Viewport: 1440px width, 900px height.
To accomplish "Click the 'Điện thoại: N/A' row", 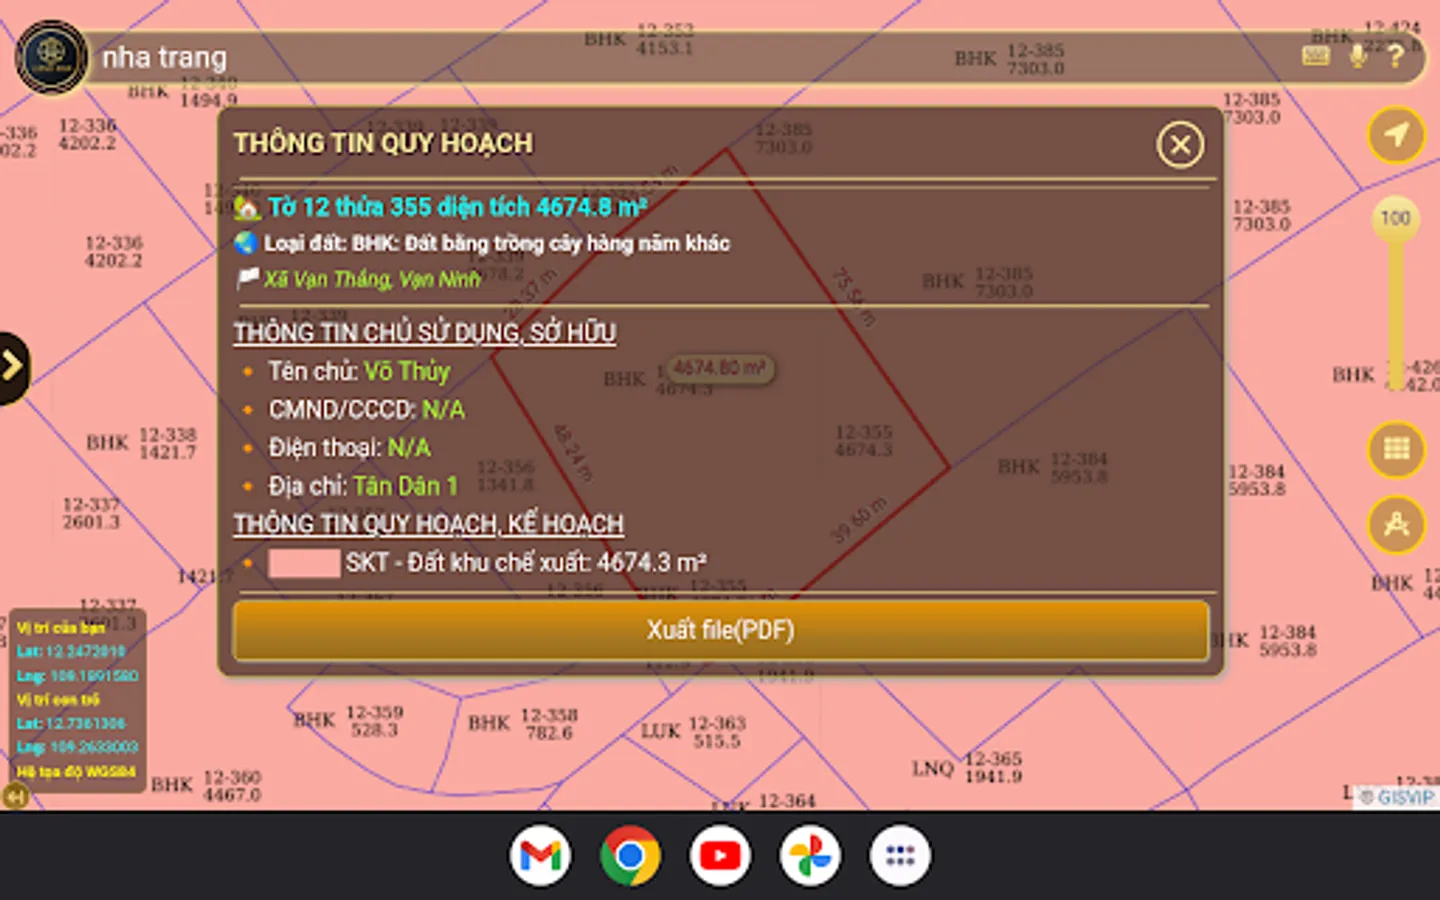I will (x=350, y=448).
